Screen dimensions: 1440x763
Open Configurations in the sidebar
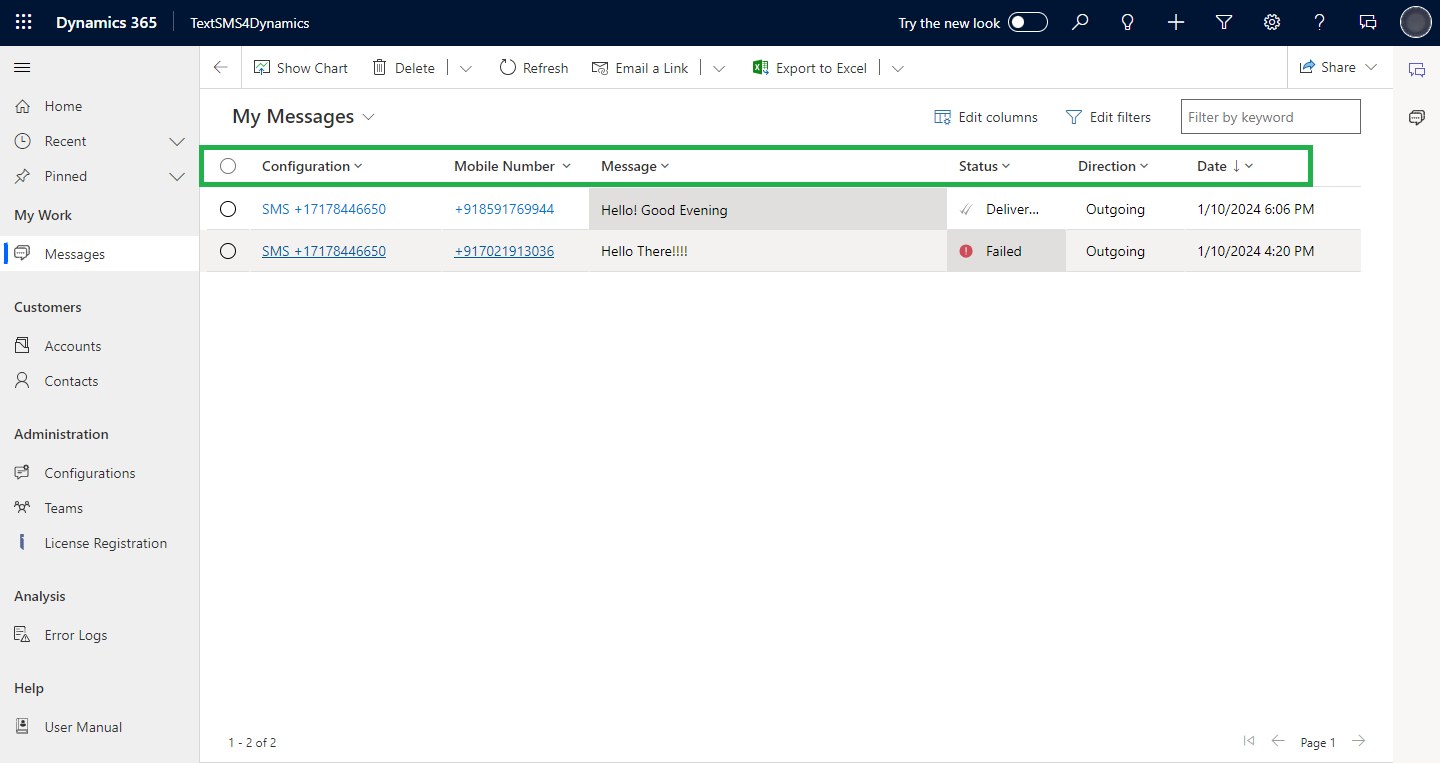click(x=89, y=473)
